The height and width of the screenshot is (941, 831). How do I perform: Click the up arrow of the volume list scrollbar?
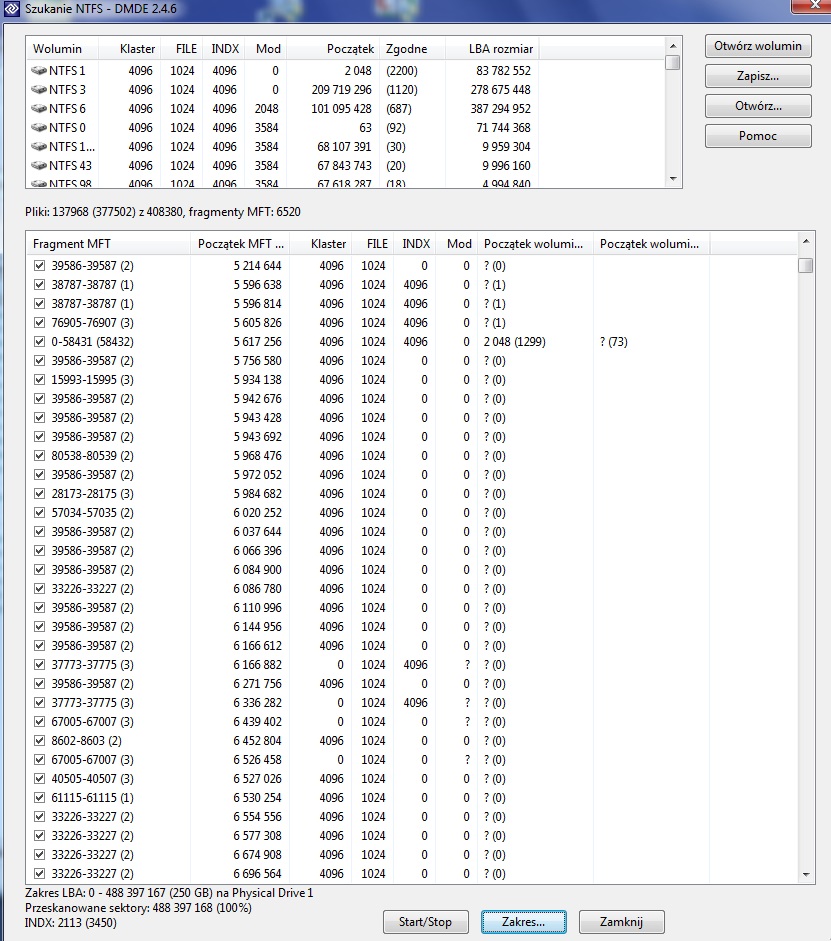pyautogui.click(x=673, y=46)
